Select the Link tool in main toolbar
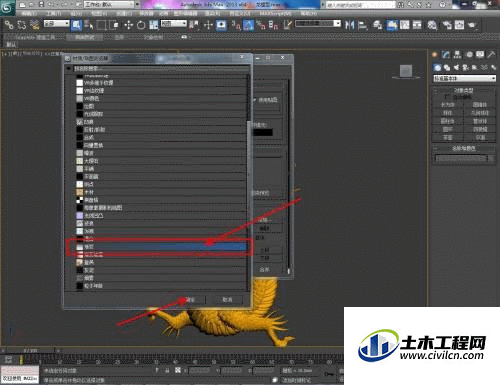 click(x=9, y=25)
